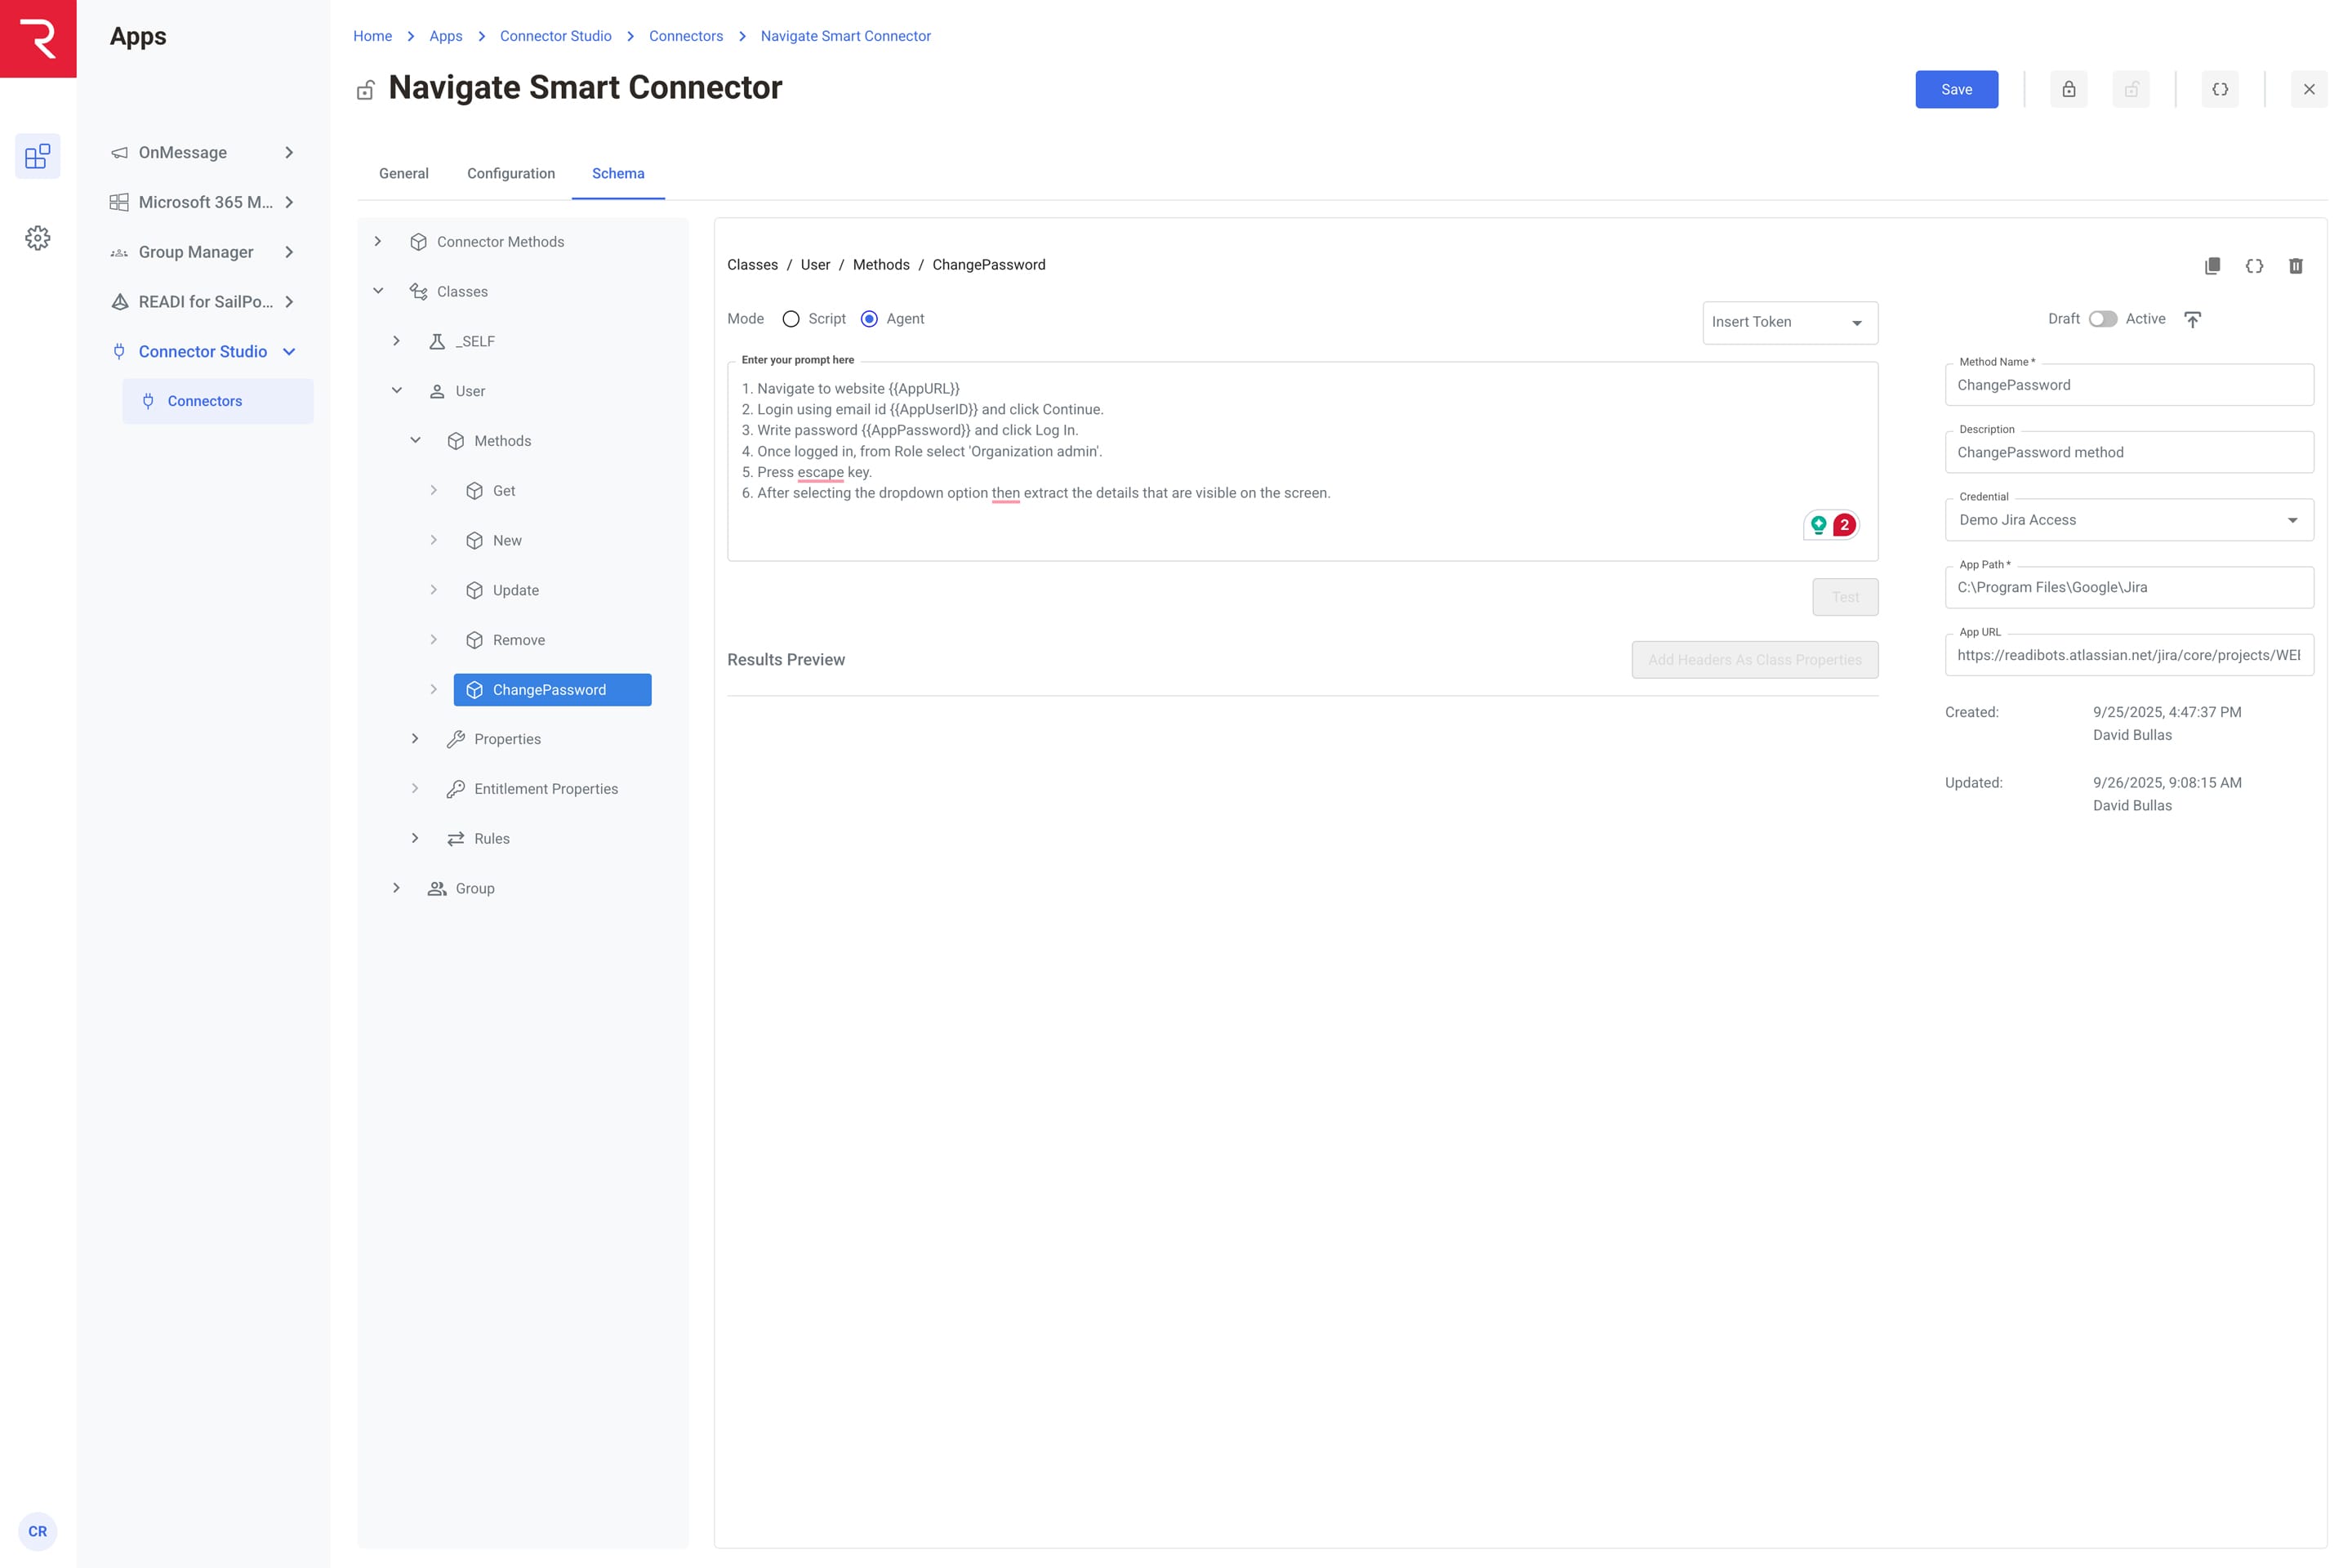Expand the Get method chevron
Image resolution: width=2352 pixels, height=1568 pixels.
434,490
